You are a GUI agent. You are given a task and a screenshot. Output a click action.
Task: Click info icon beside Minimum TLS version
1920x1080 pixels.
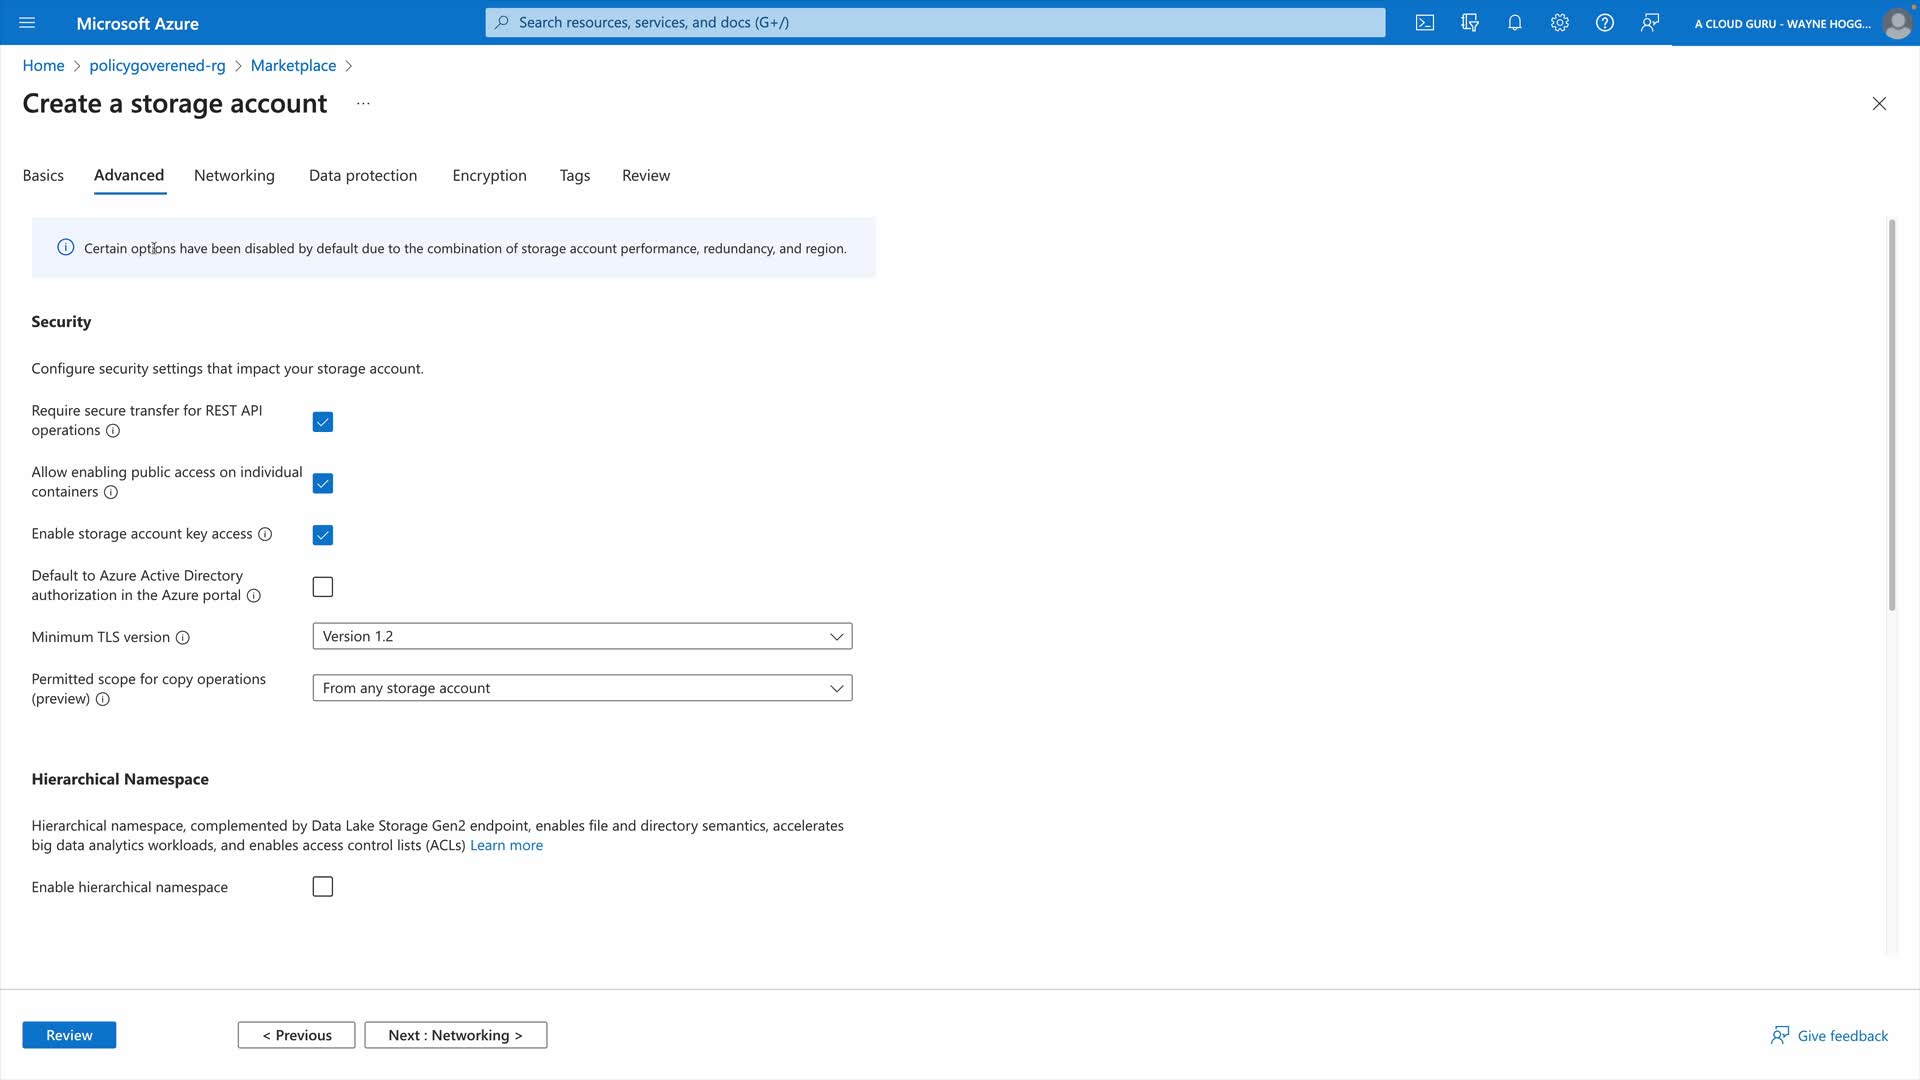pos(183,638)
